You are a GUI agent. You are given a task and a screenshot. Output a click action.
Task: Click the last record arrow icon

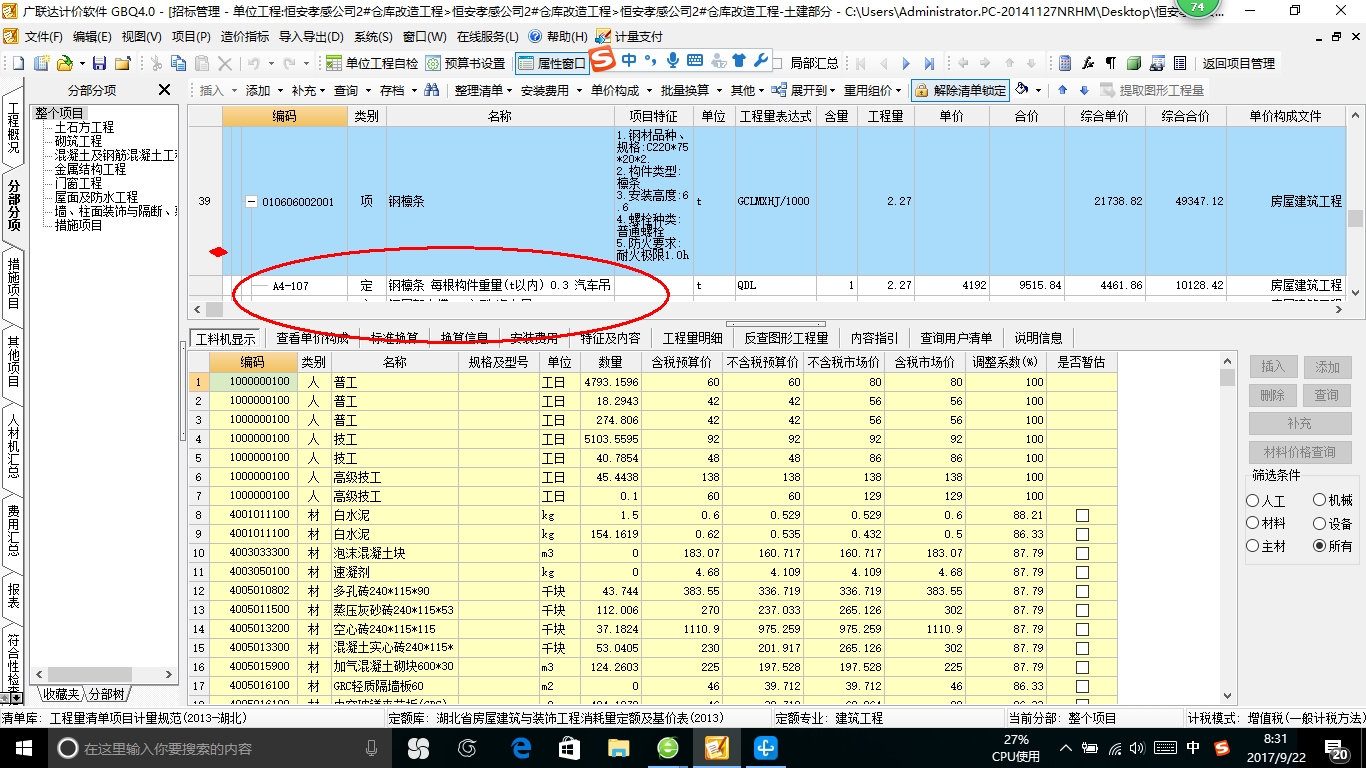(x=929, y=63)
